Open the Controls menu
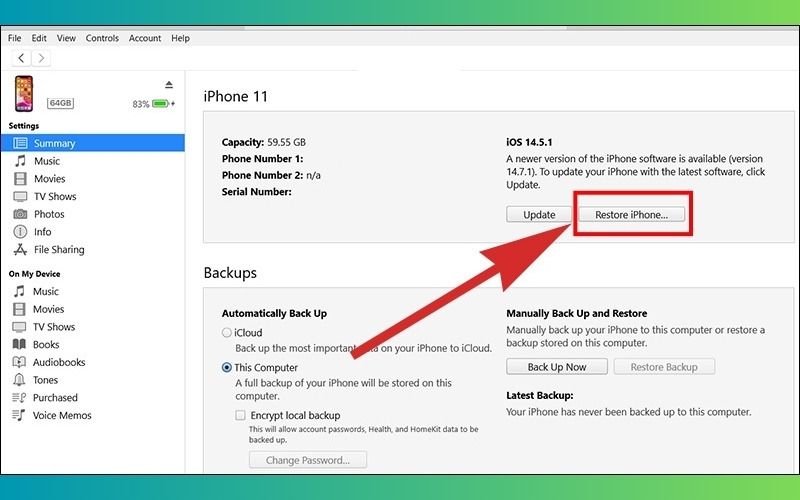The height and width of the screenshot is (500, 800). (x=102, y=38)
